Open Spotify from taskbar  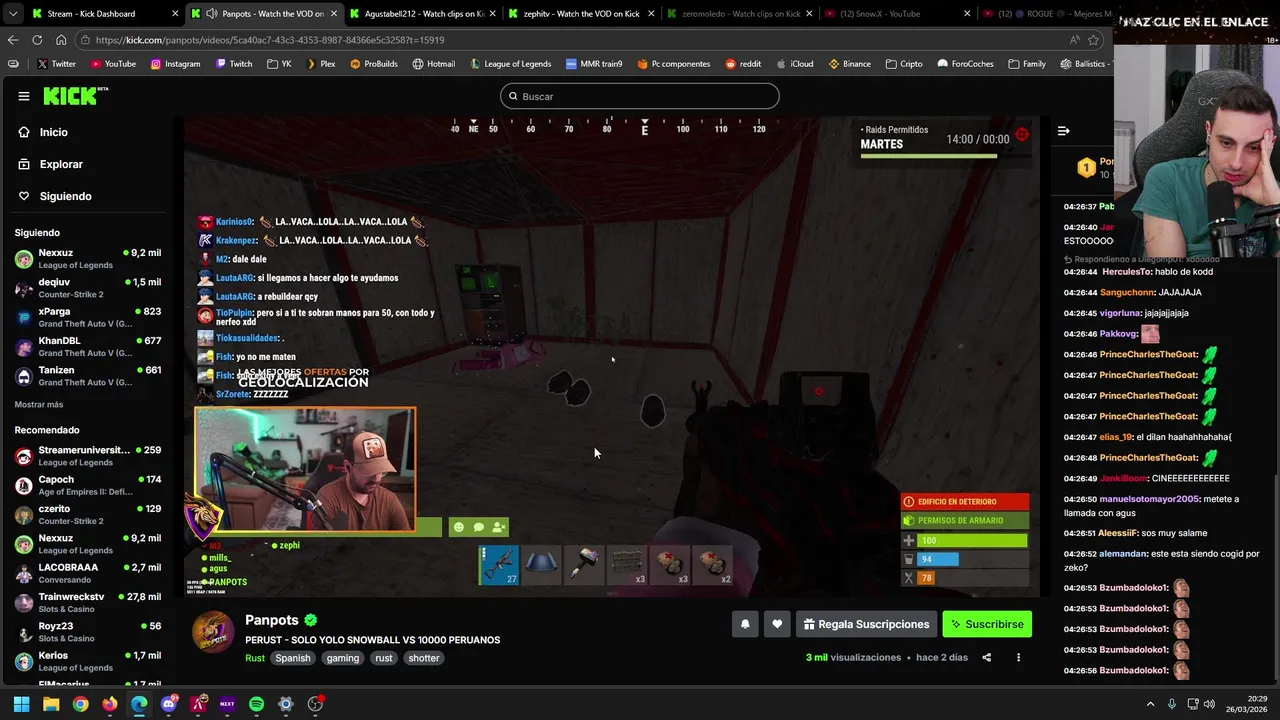[x=256, y=704]
